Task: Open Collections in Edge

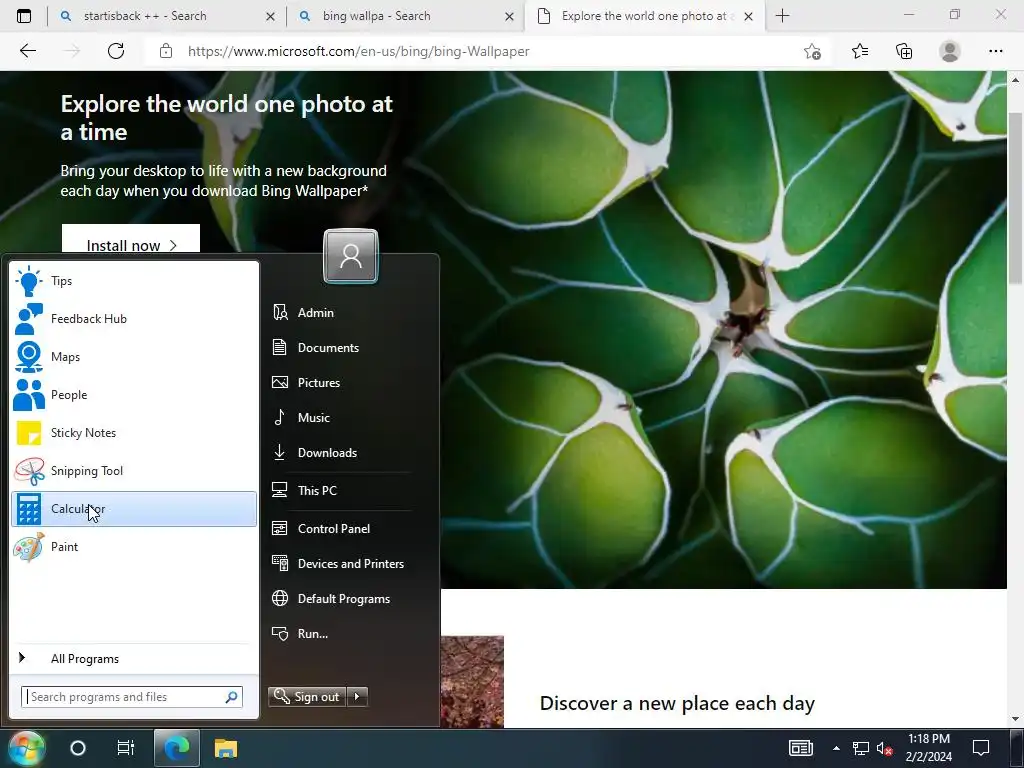Action: click(x=904, y=51)
